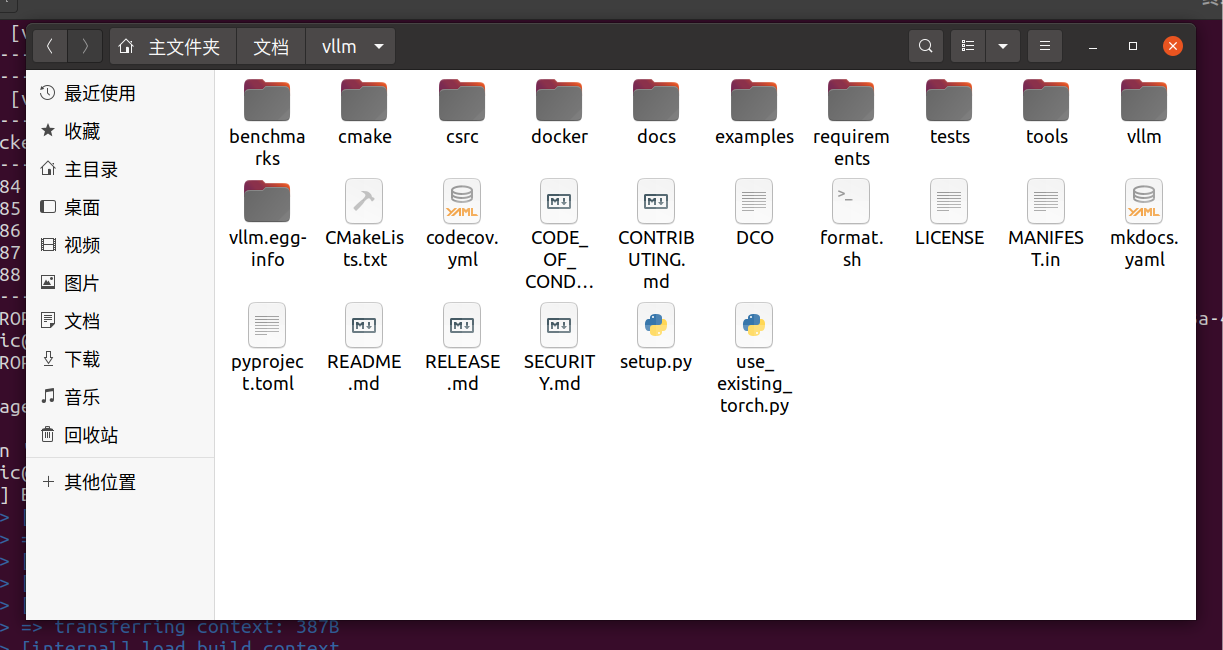Open 主目录 in the sidebar
Image resolution: width=1223 pixels, height=650 pixels.
coord(120,169)
